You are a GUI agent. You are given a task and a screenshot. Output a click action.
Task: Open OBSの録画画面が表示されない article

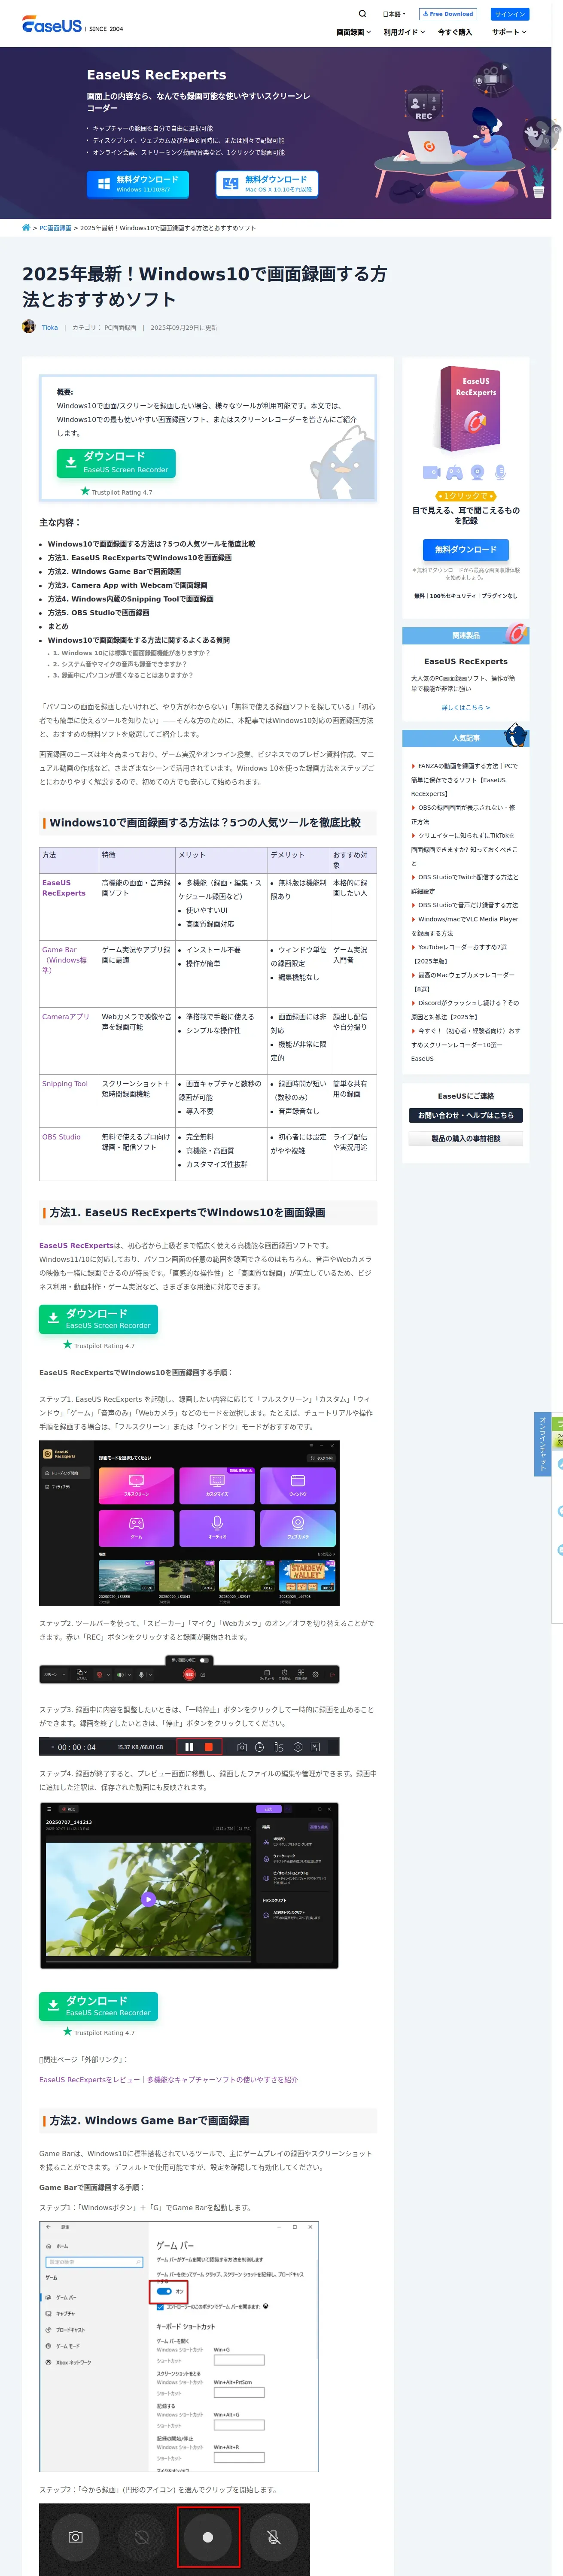pyautogui.click(x=464, y=814)
